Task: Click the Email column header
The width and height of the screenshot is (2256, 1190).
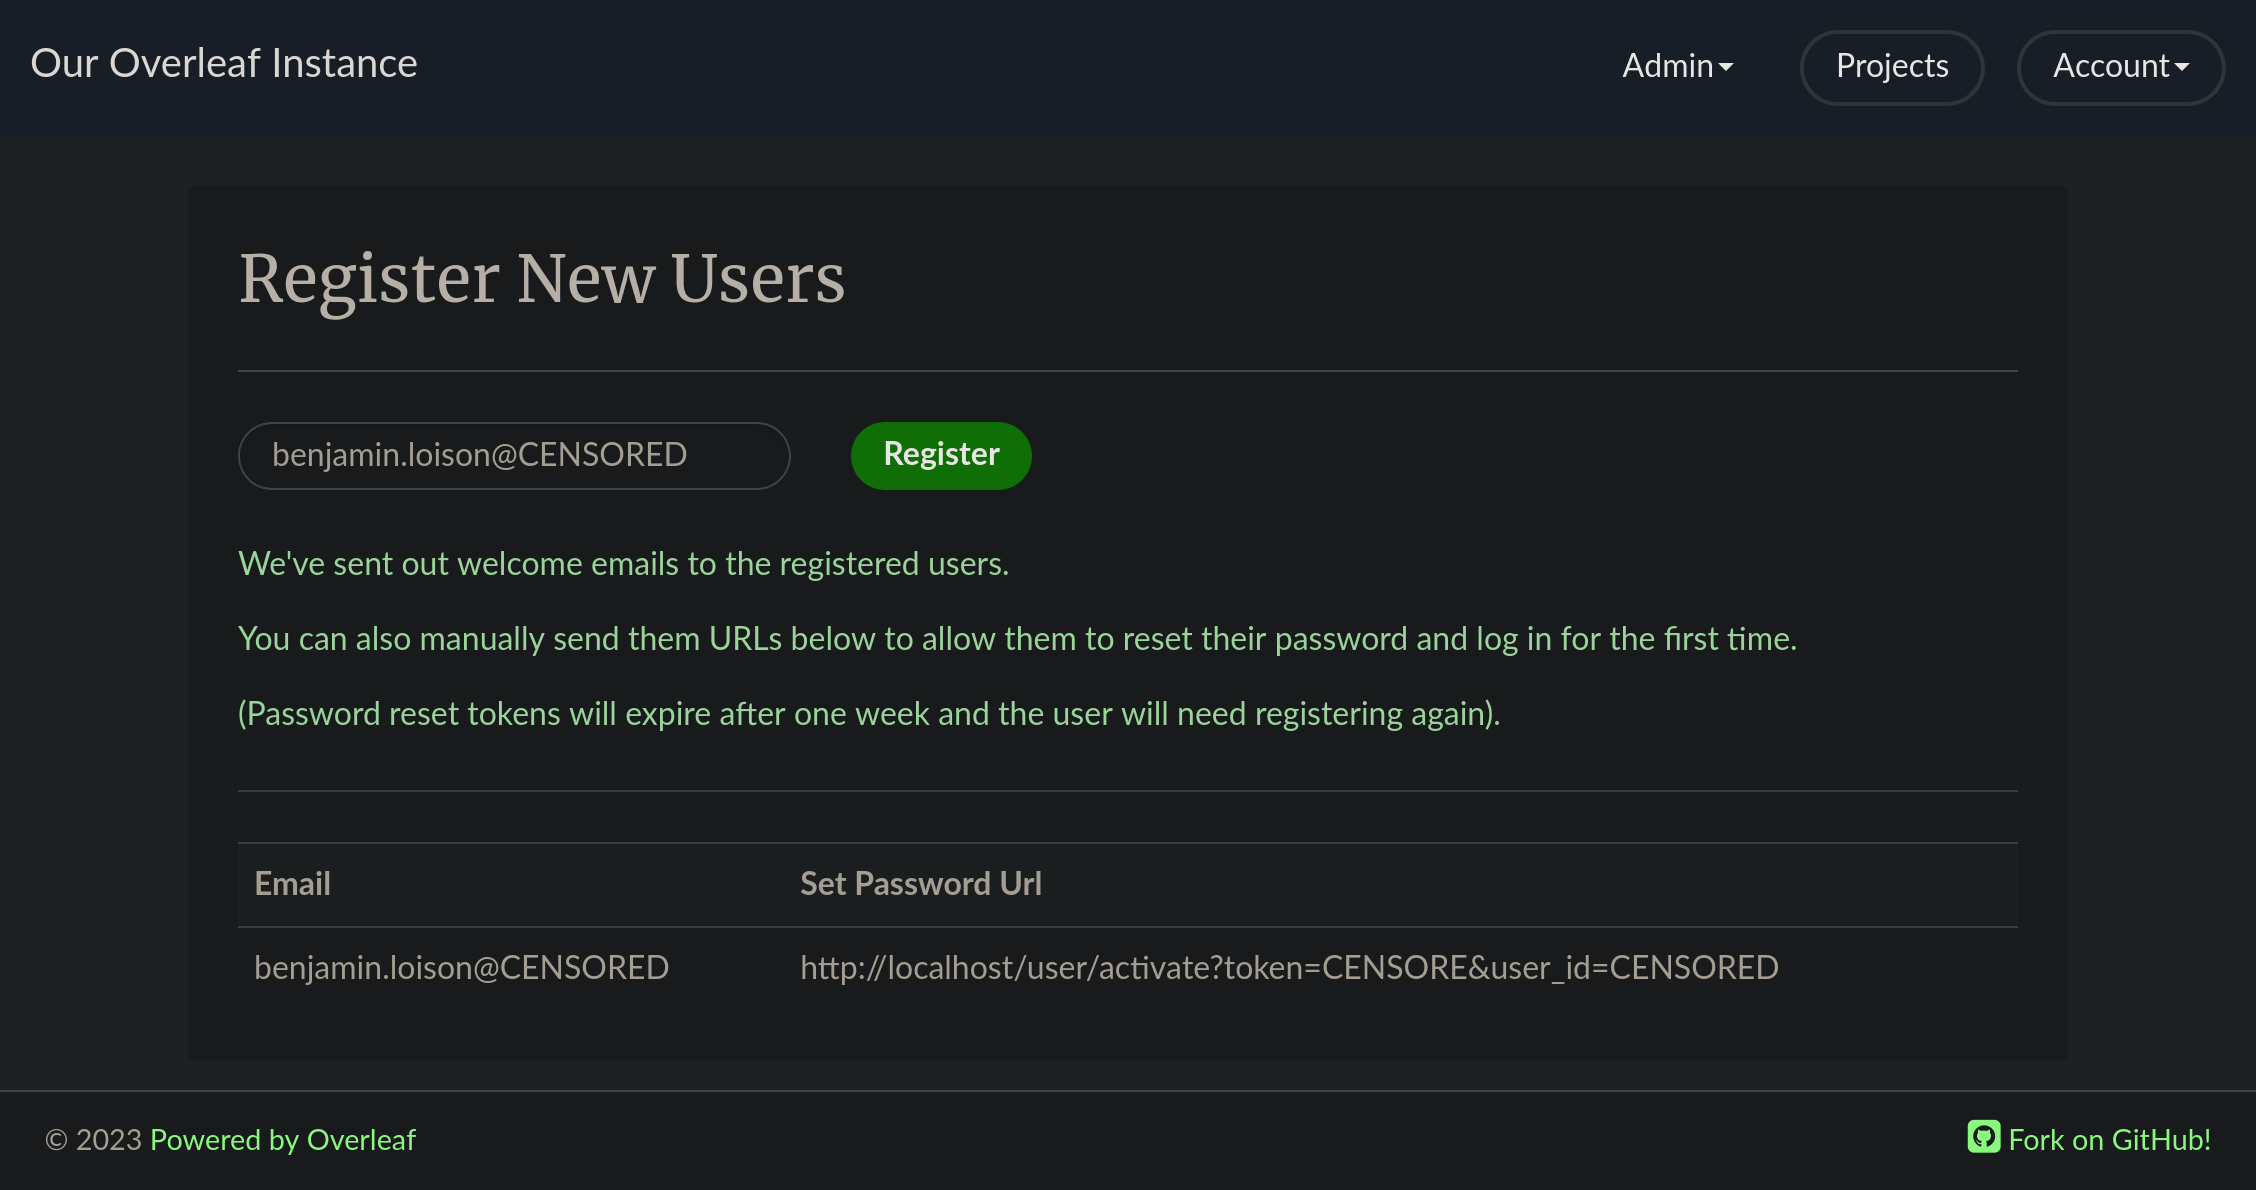Action: coord(292,884)
